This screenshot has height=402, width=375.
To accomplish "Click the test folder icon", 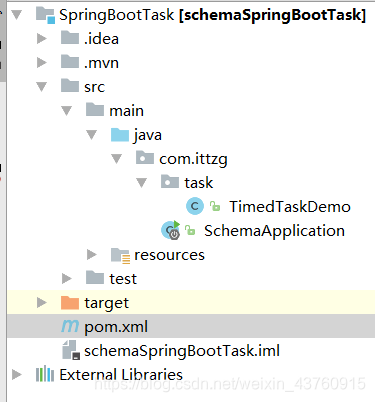I will (95, 278).
